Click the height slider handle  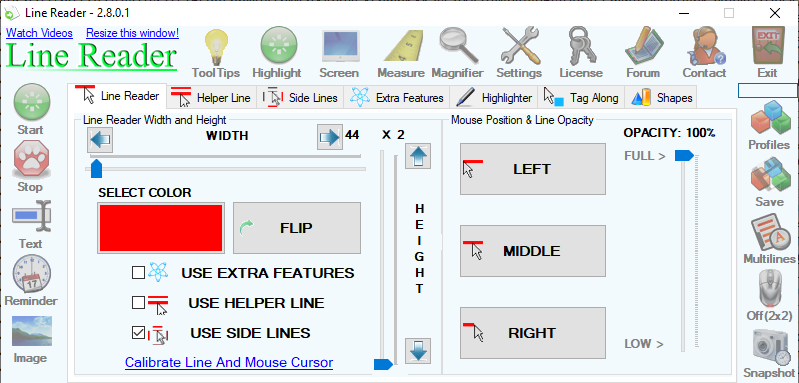click(383, 364)
